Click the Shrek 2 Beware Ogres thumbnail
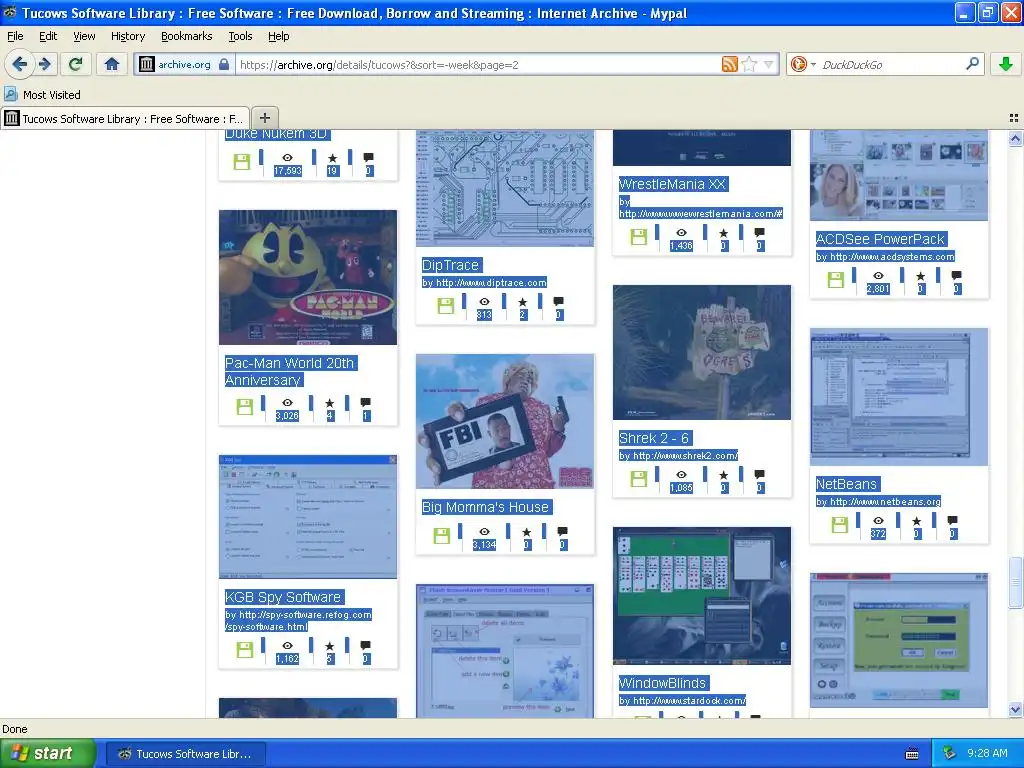Image resolution: width=1024 pixels, height=768 pixels. point(702,353)
